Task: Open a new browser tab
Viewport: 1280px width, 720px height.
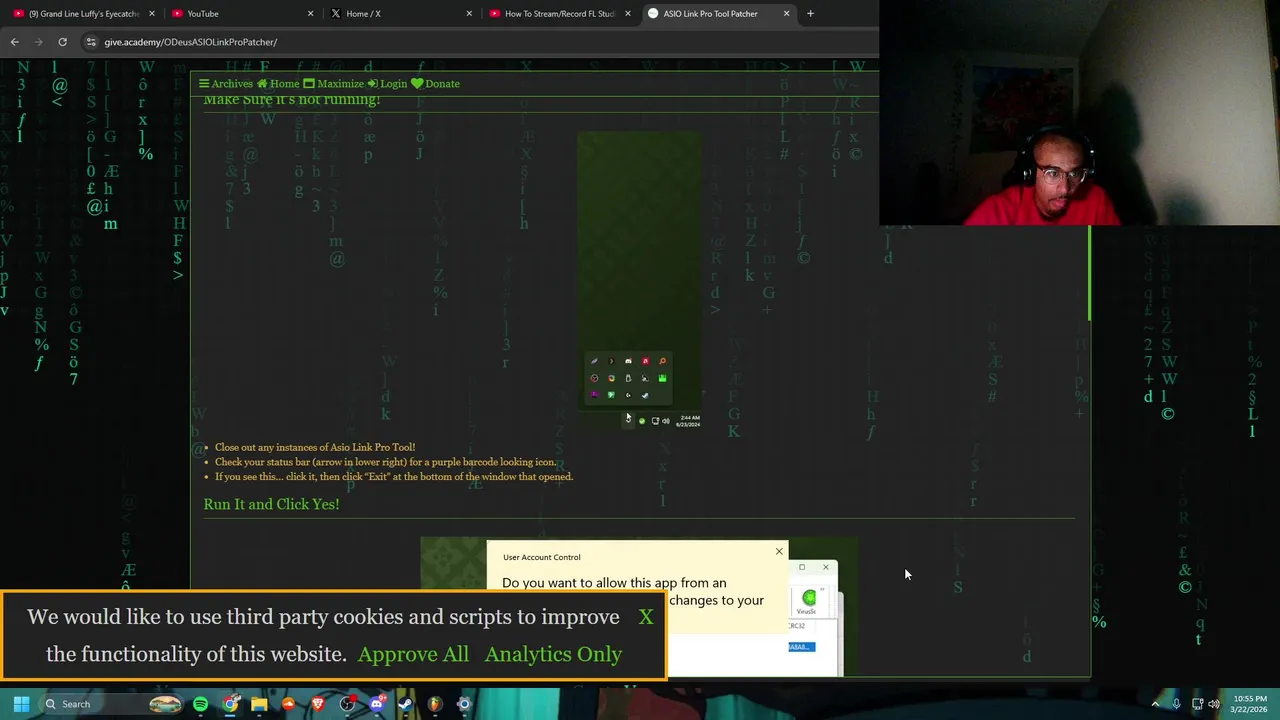Action: [810, 14]
